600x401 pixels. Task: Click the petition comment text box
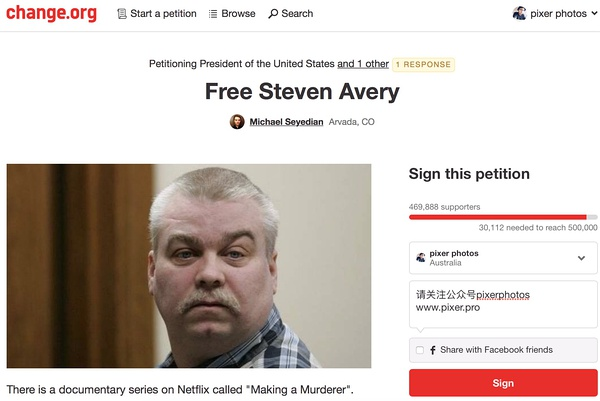tap(503, 304)
